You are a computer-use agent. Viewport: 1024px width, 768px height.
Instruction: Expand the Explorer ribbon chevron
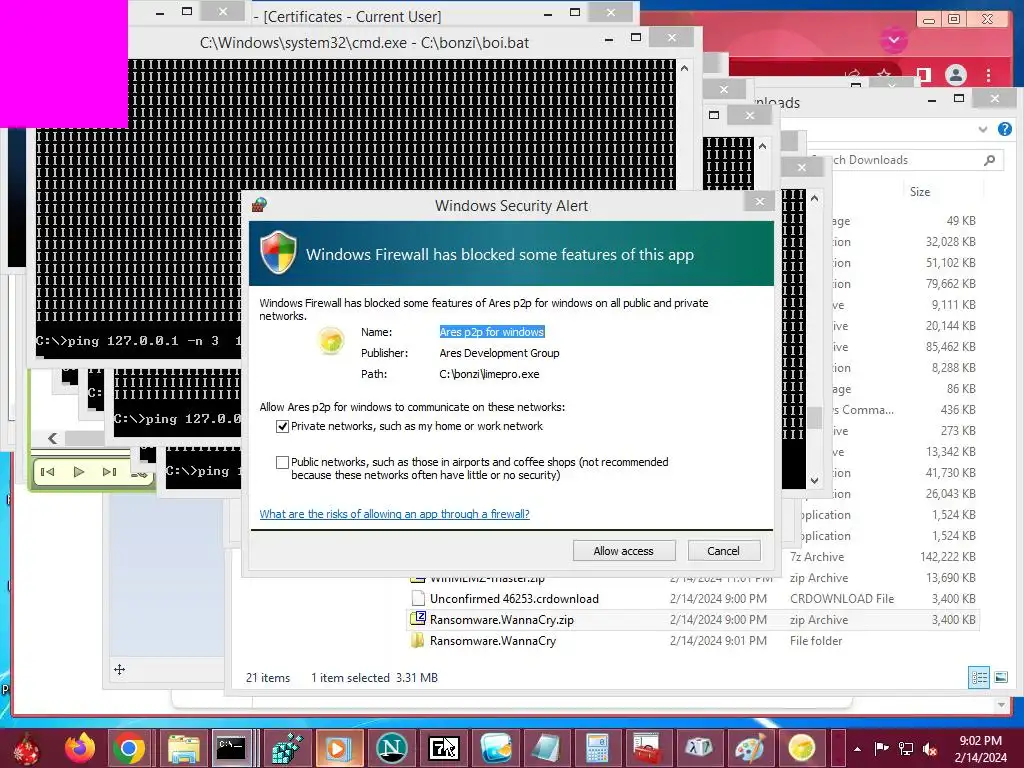click(x=983, y=129)
